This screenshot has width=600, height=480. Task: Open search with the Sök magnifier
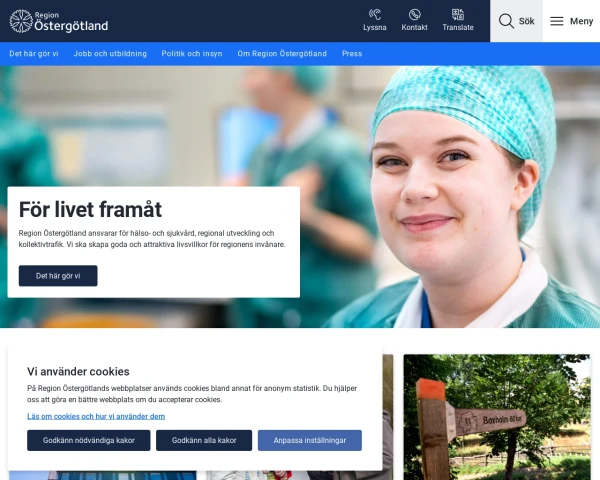pyautogui.click(x=516, y=21)
